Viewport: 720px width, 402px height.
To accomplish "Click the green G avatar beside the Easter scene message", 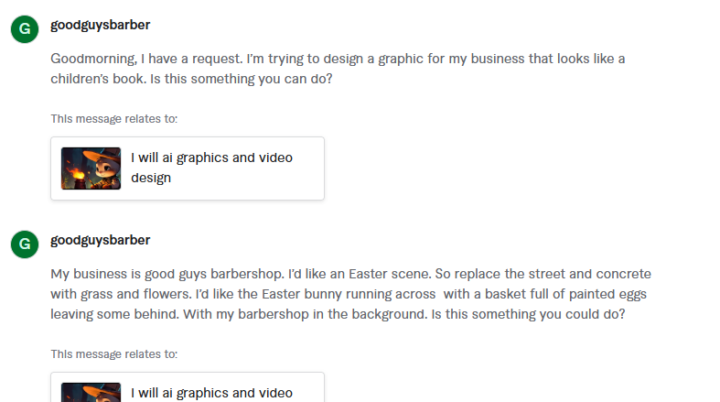I will (25, 244).
